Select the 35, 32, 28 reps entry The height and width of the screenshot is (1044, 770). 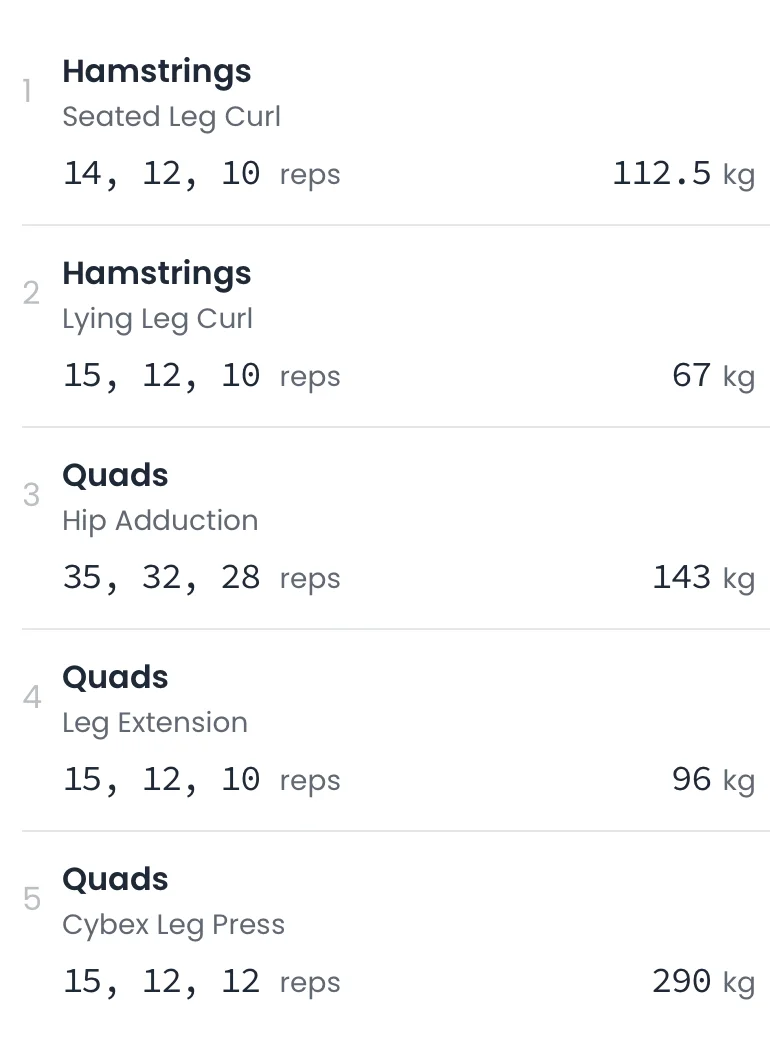click(201, 578)
